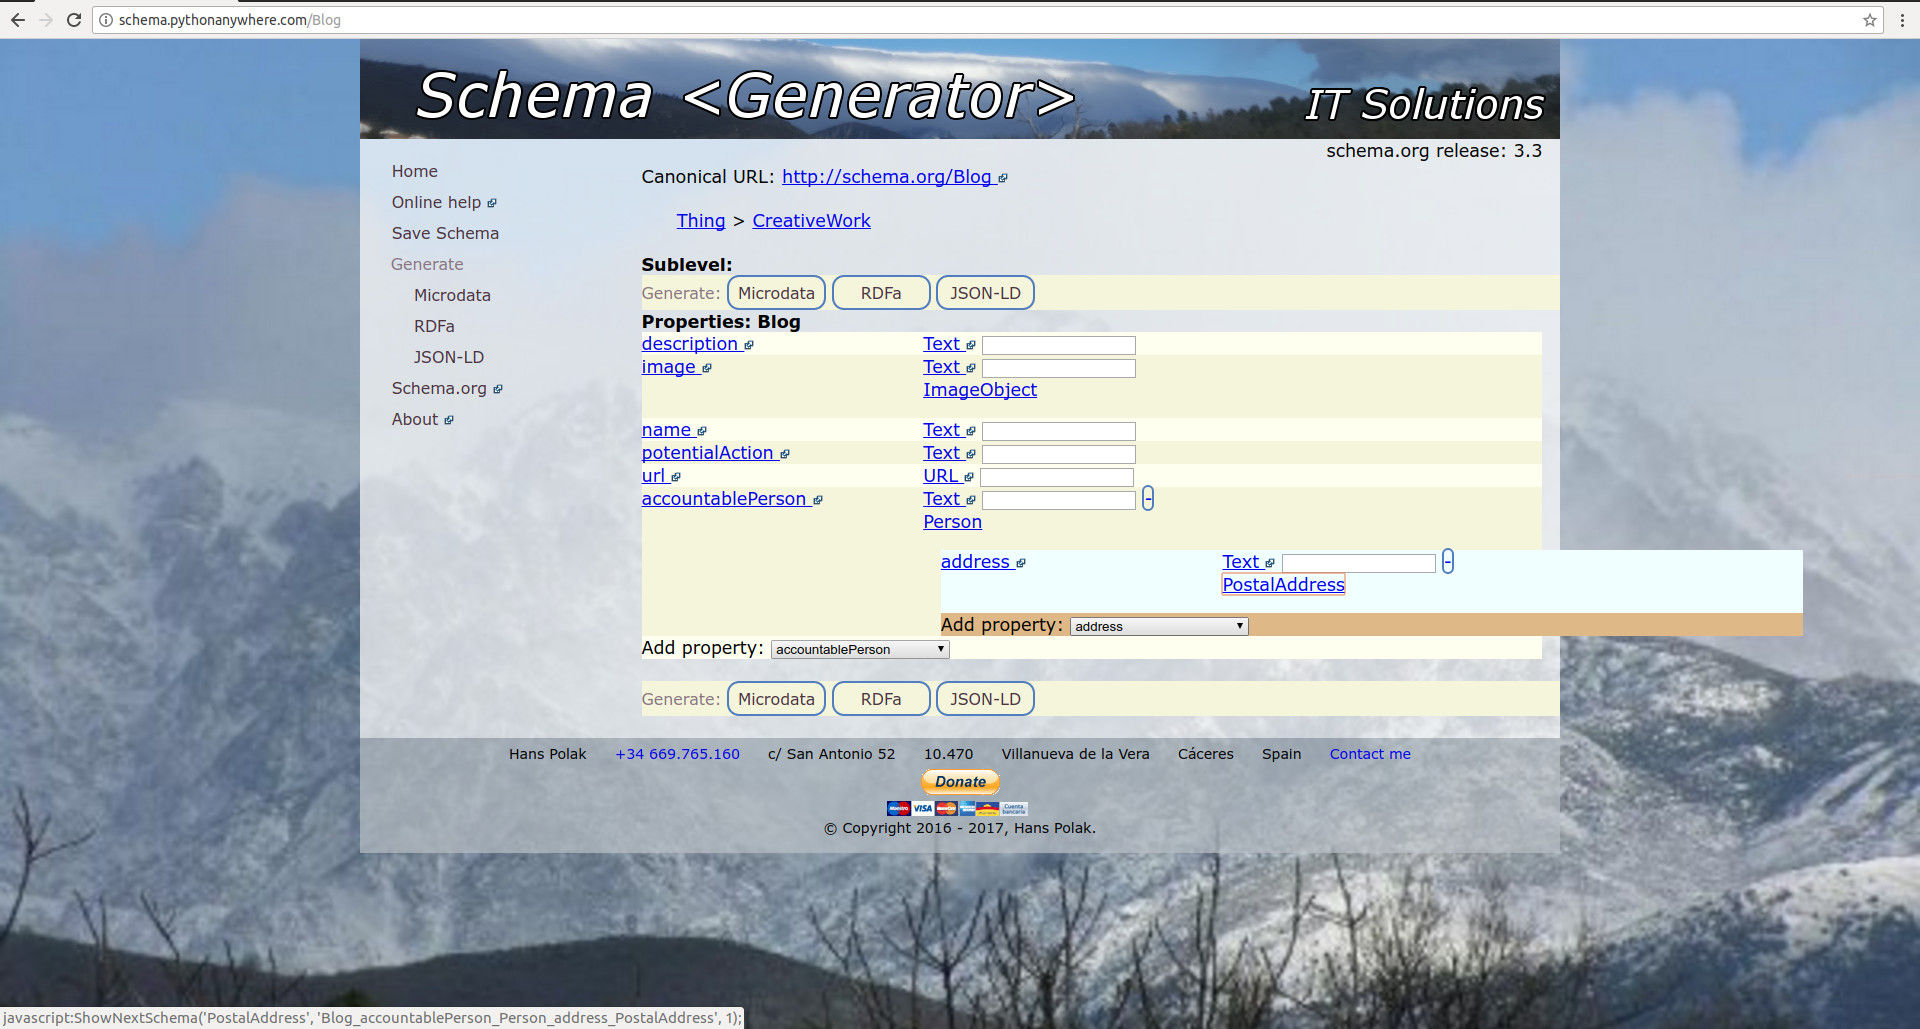Go back using browser back arrow
The width and height of the screenshot is (1920, 1029).
click(18, 20)
